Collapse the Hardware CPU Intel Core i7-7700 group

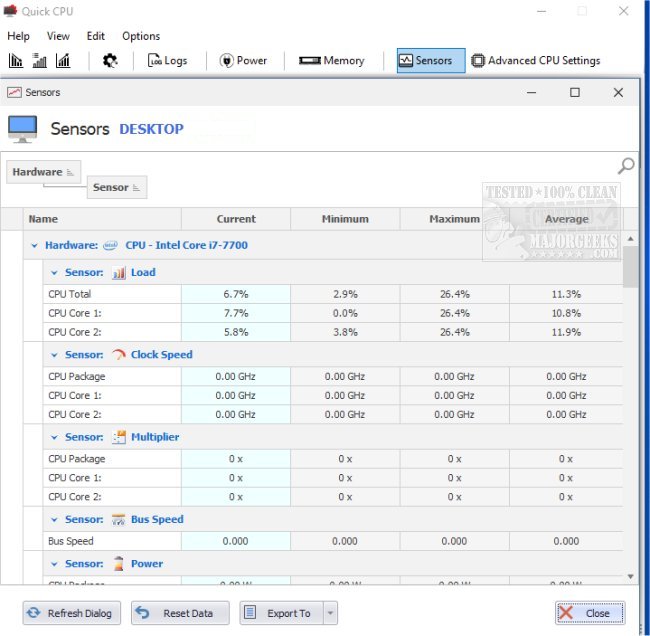click(x=34, y=245)
